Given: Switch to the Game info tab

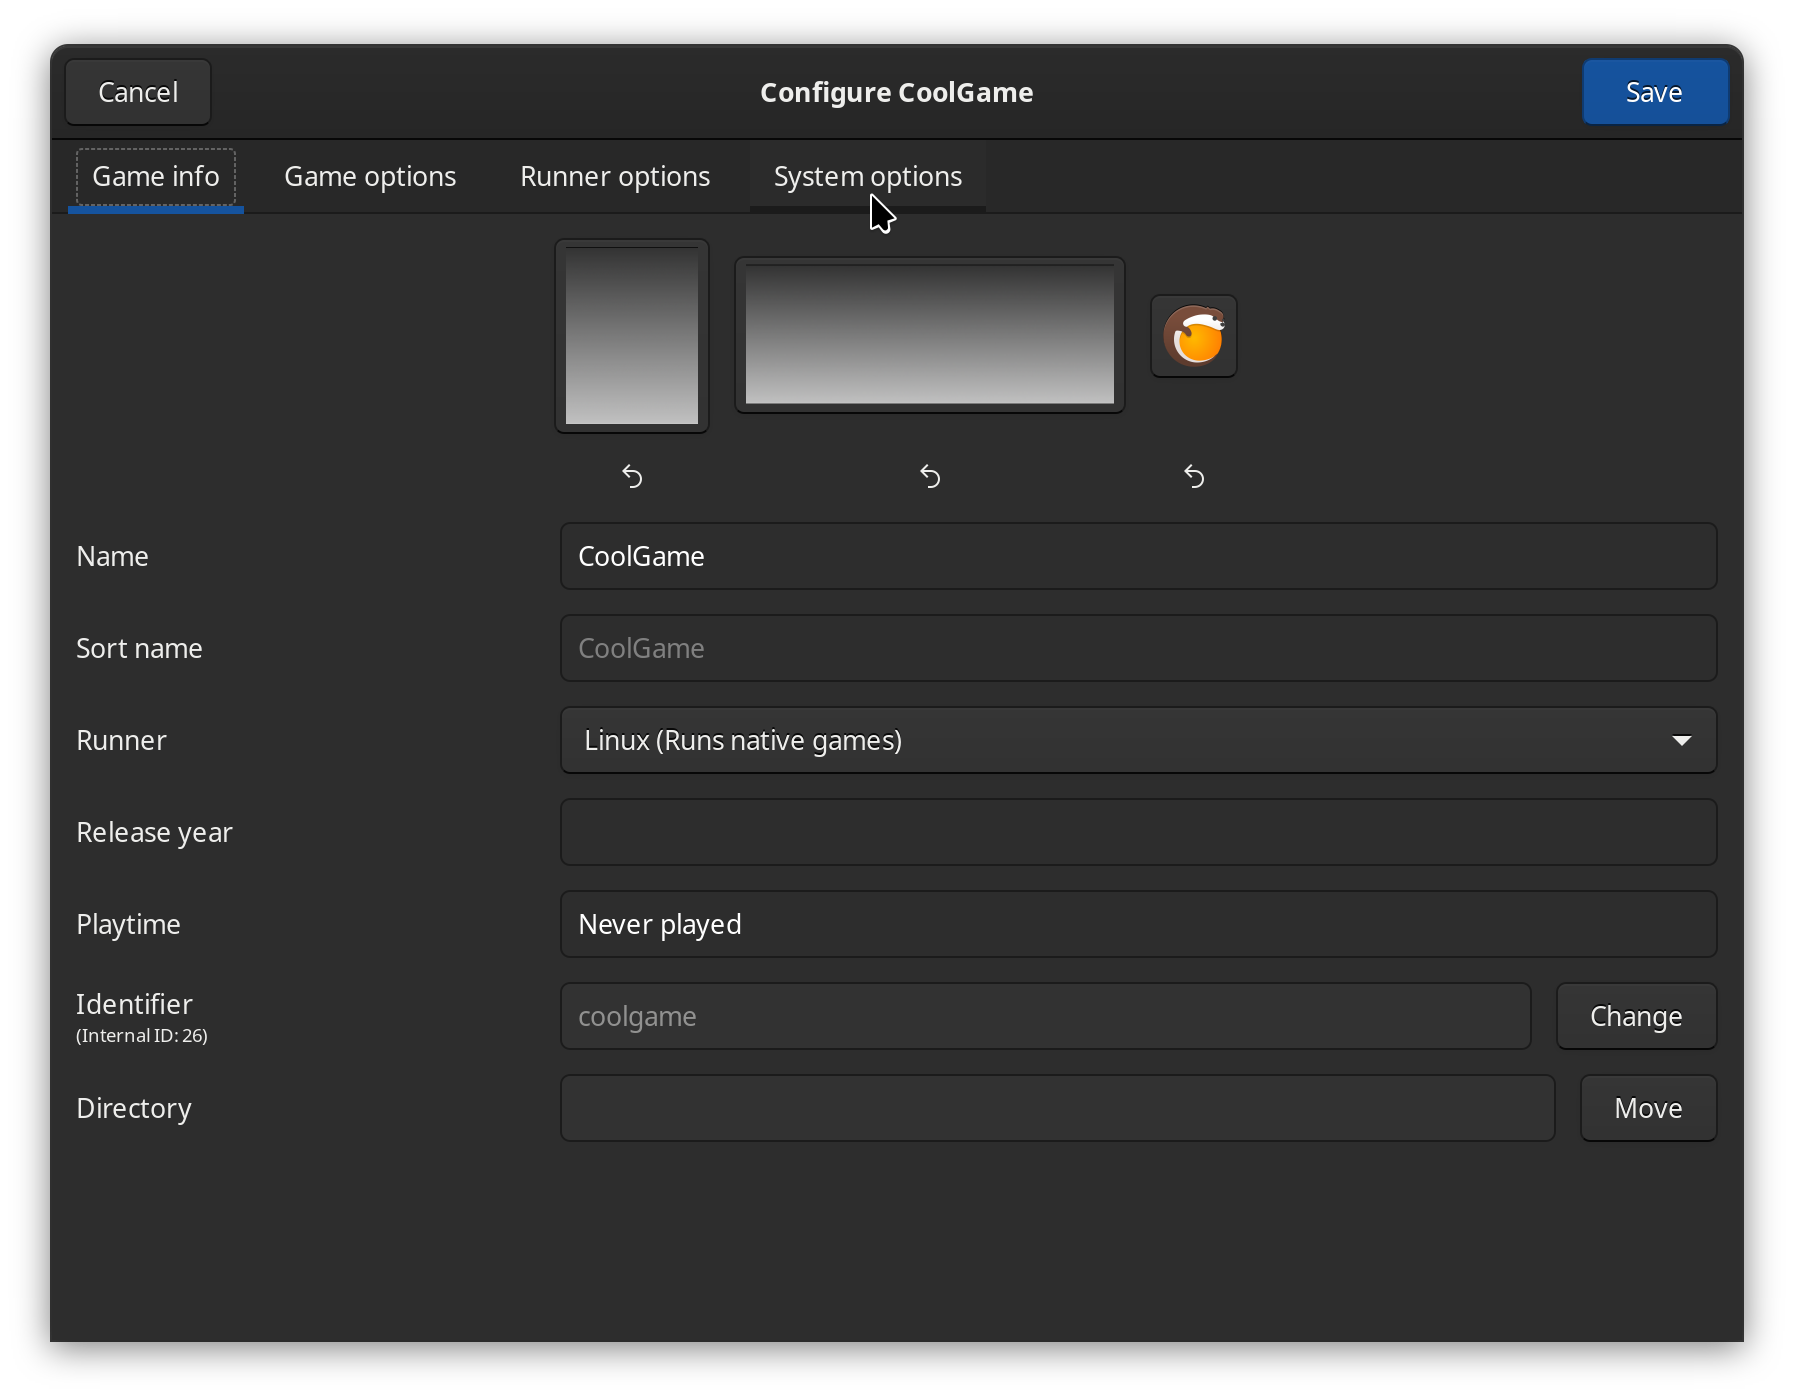Looking at the screenshot, I should click(x=155, y=177).
